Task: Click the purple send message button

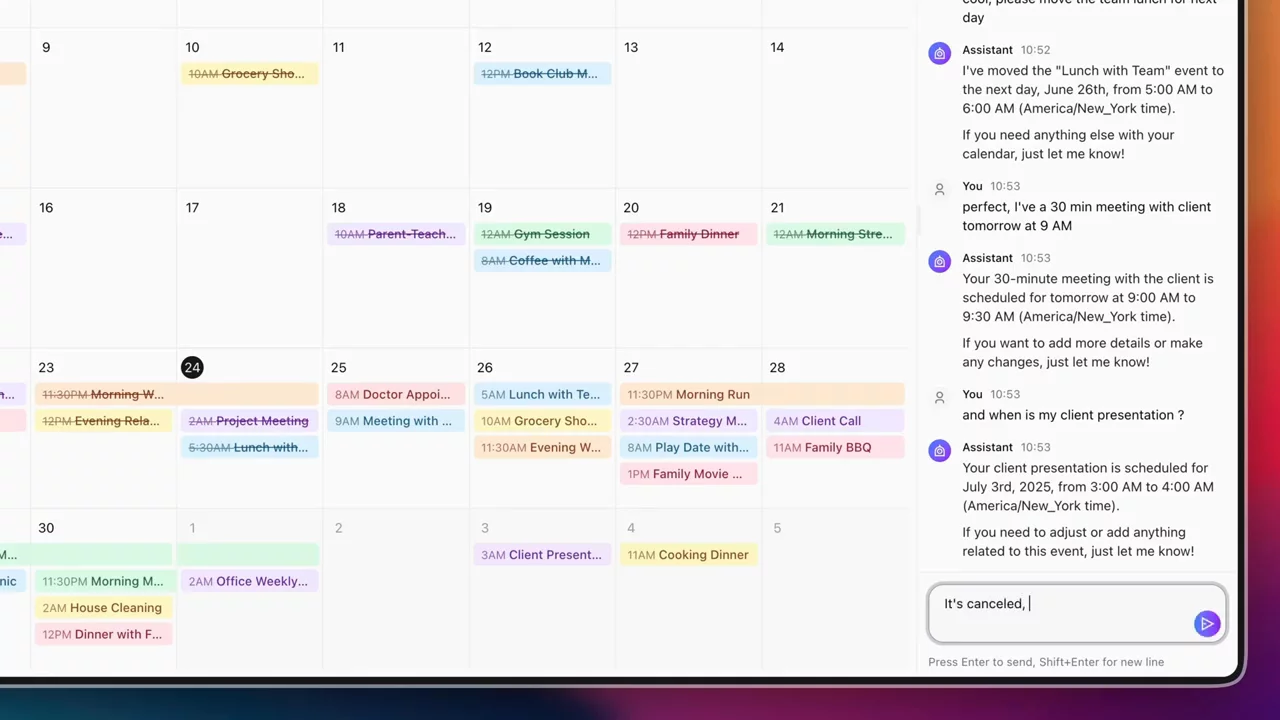Action: 1207,624
